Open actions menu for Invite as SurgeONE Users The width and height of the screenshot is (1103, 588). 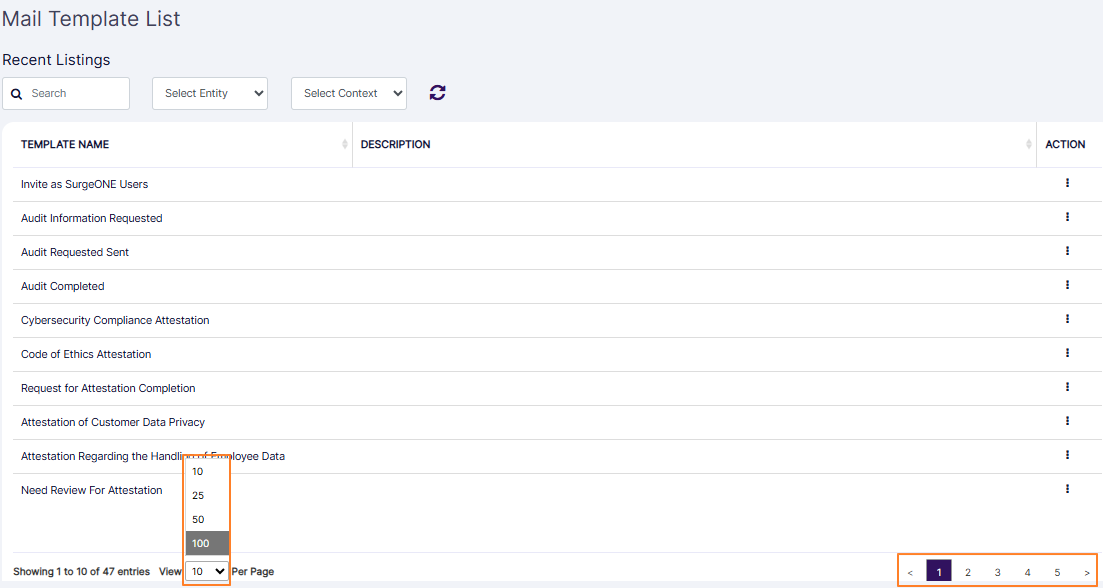(1067, 183)
